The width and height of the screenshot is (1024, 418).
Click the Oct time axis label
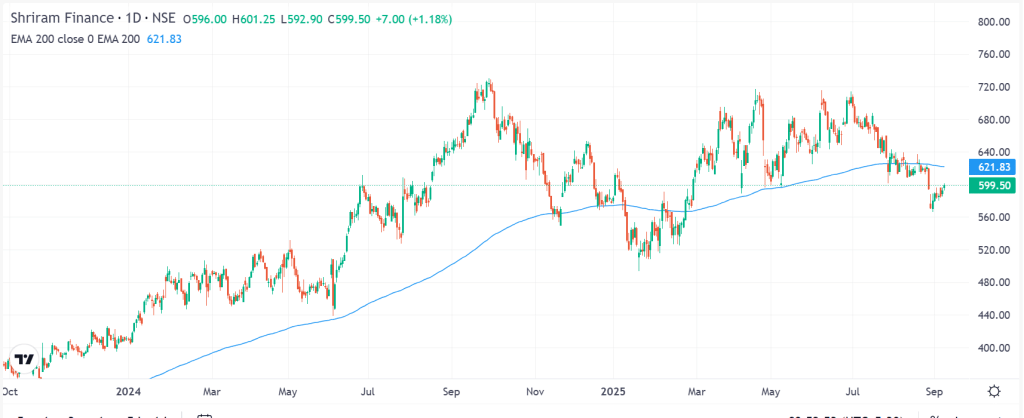click(10, 392)
